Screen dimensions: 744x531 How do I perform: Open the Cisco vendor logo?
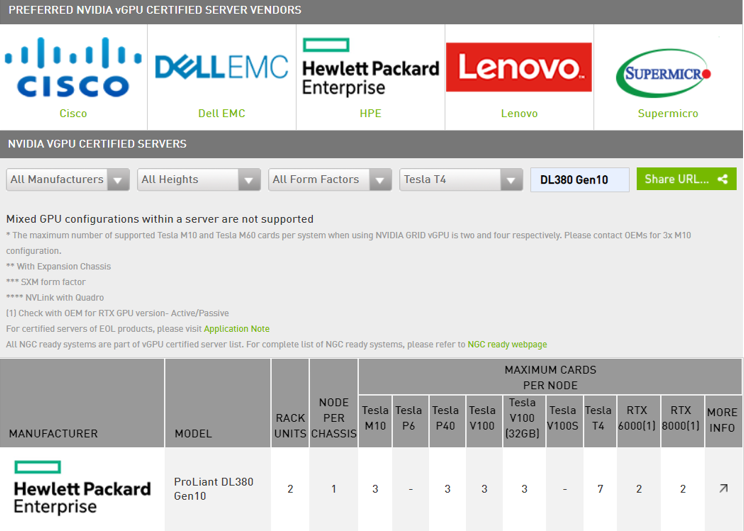tap(73, 67)
